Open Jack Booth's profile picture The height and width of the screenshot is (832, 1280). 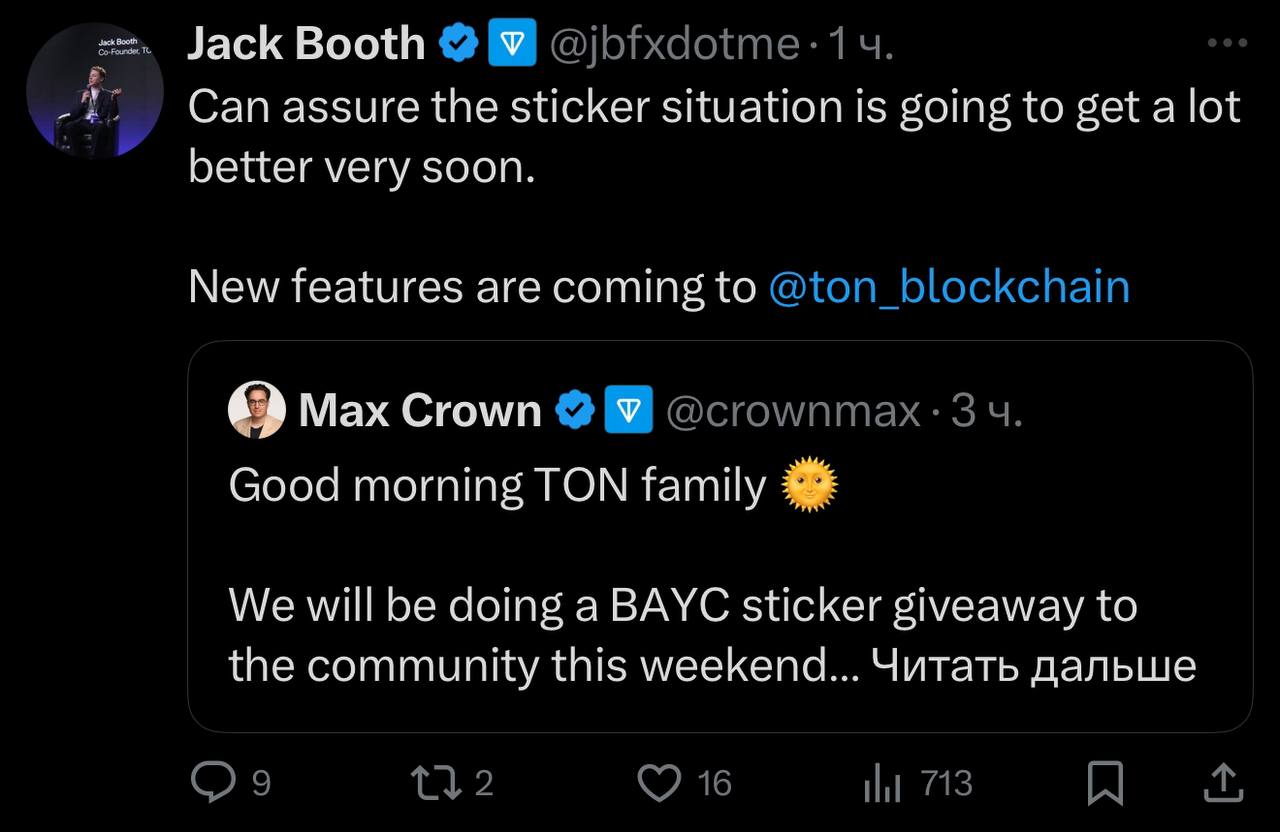click(95, 91)
